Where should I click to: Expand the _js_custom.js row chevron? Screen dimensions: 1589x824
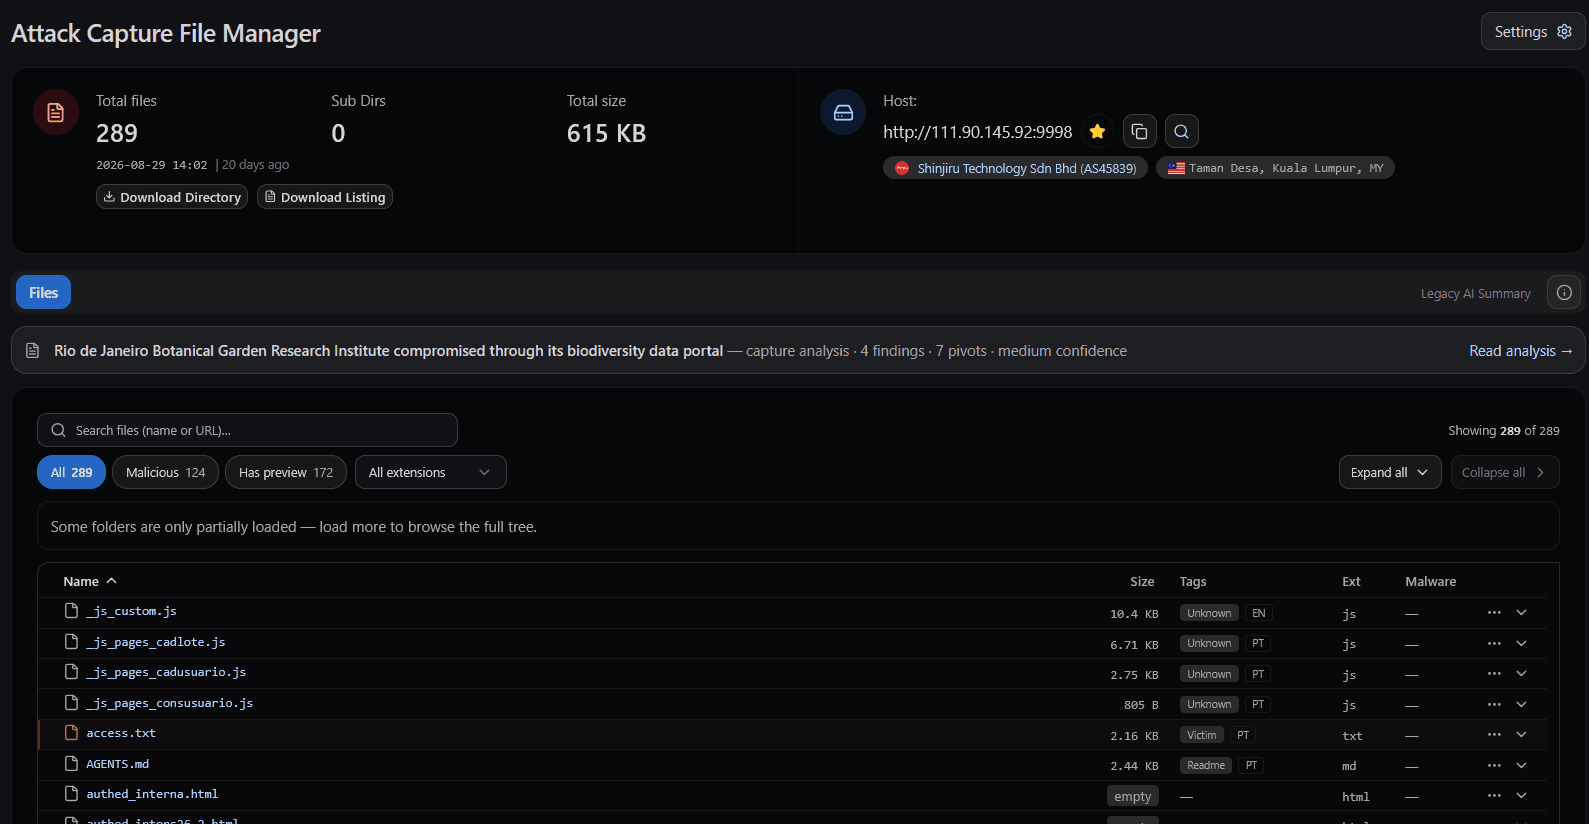1521,613
